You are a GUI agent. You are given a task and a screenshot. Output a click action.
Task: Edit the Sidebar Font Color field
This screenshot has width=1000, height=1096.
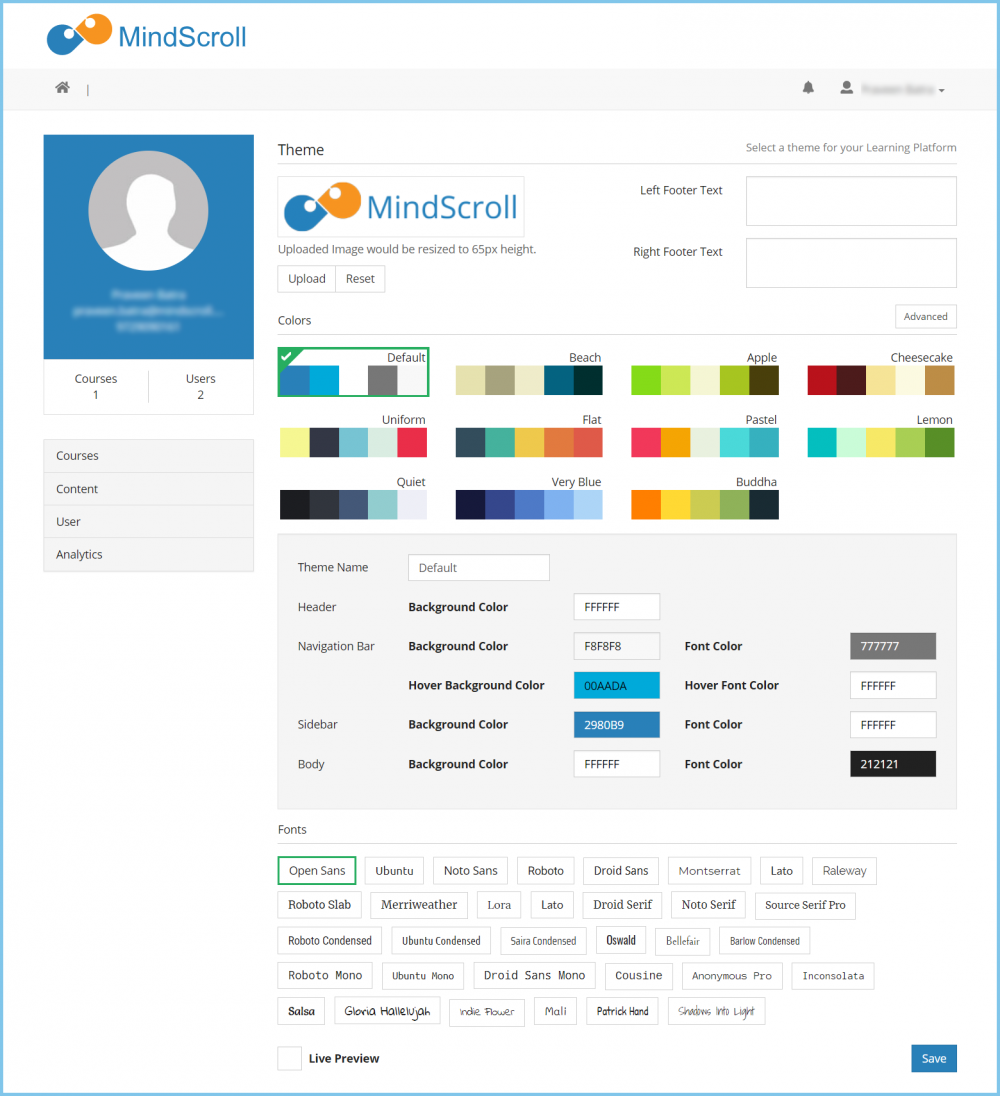point(892,725)
